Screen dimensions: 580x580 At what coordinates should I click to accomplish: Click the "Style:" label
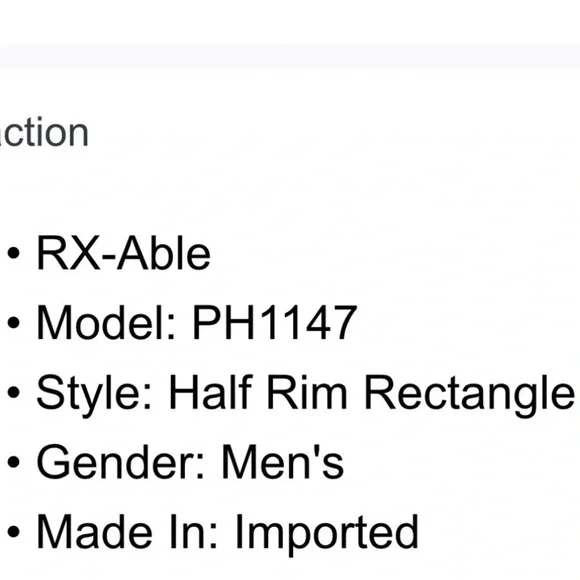click(x=94, y=394)
